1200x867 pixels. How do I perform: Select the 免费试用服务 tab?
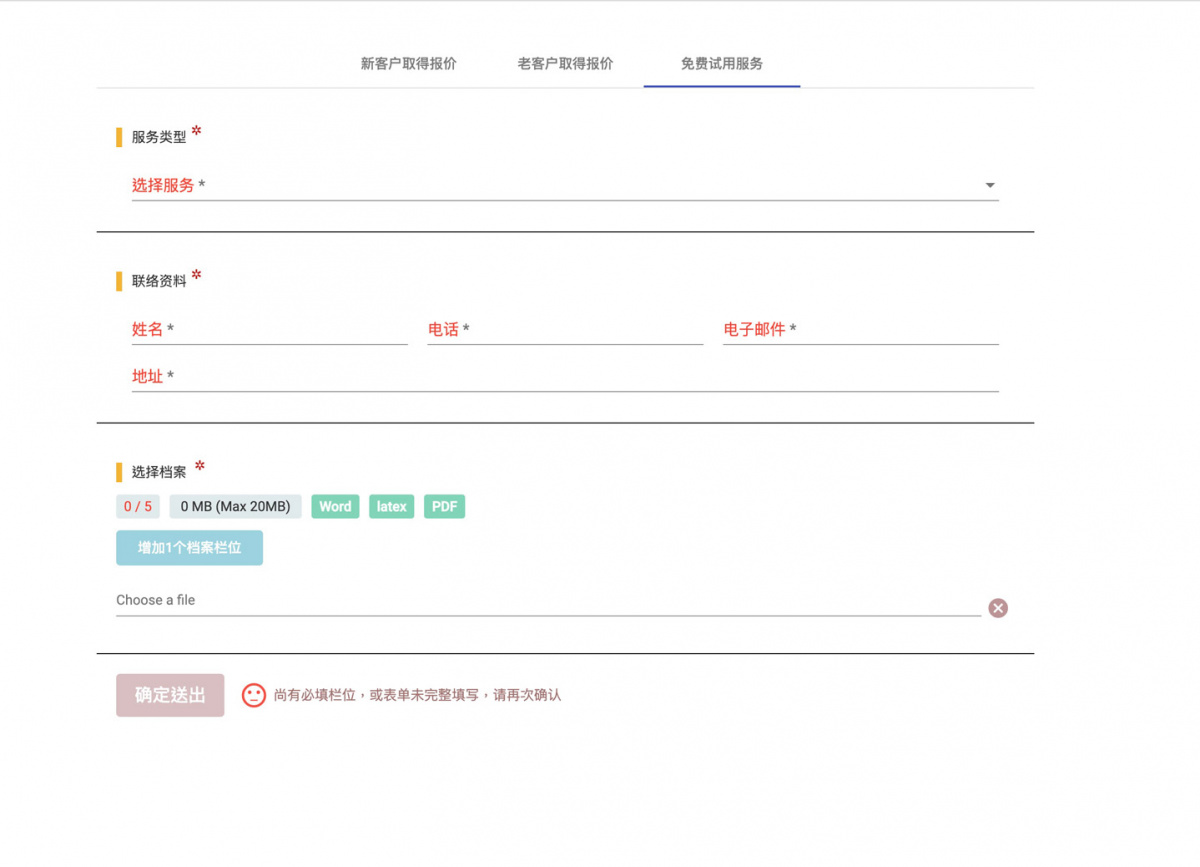(722, 64)
